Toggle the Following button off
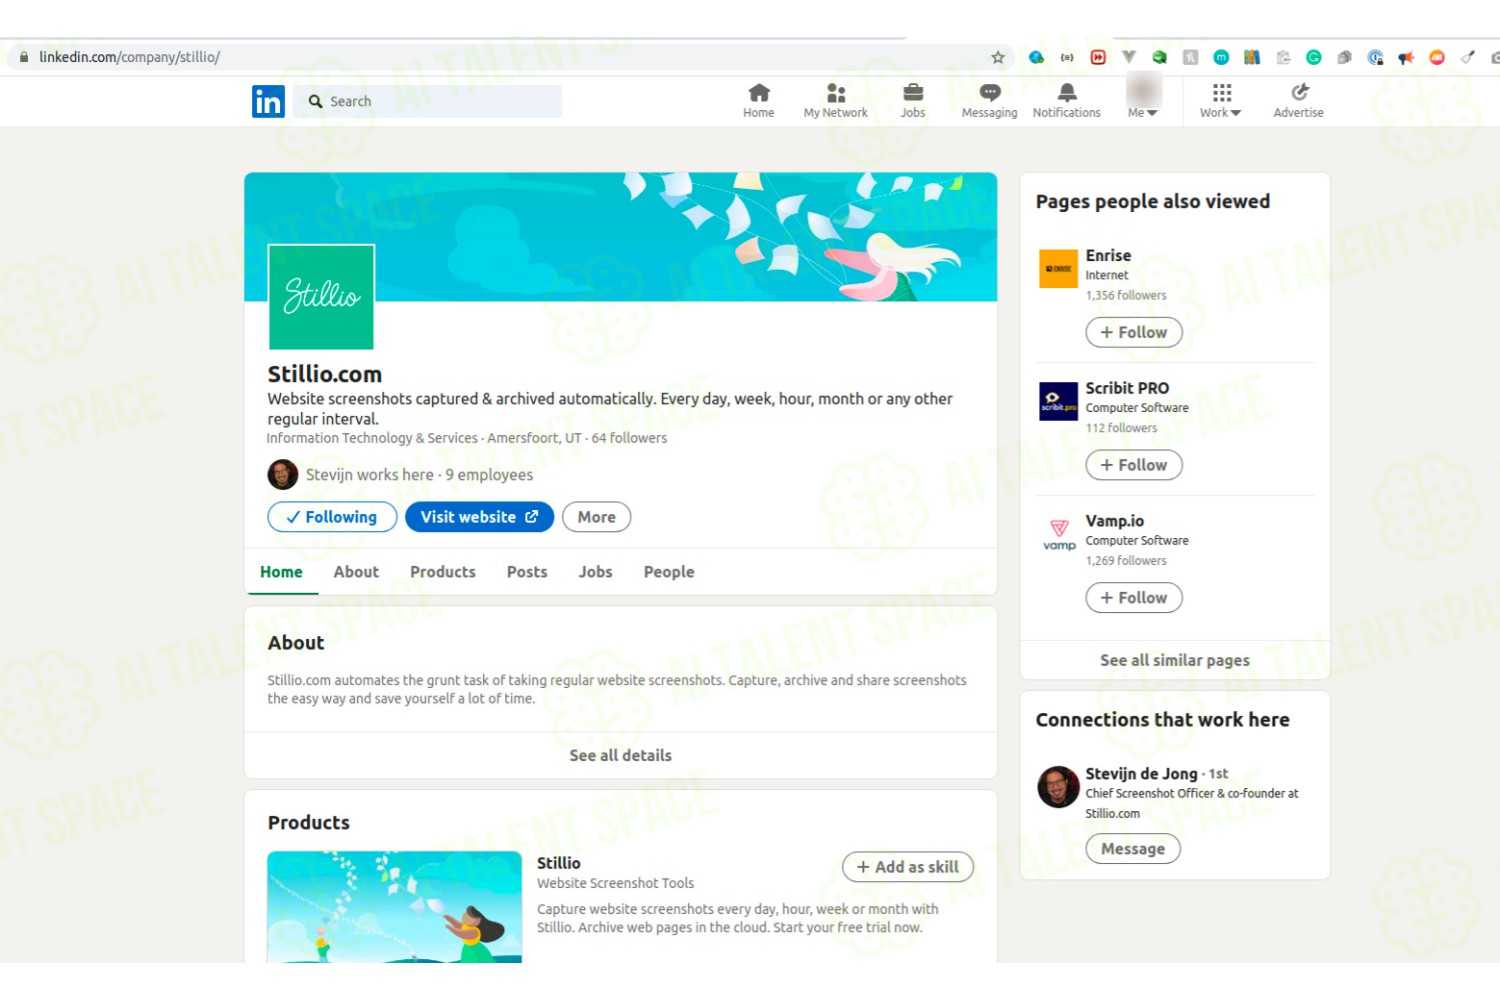Viewport: 1500px width, 1000px height. click(332, 517)
